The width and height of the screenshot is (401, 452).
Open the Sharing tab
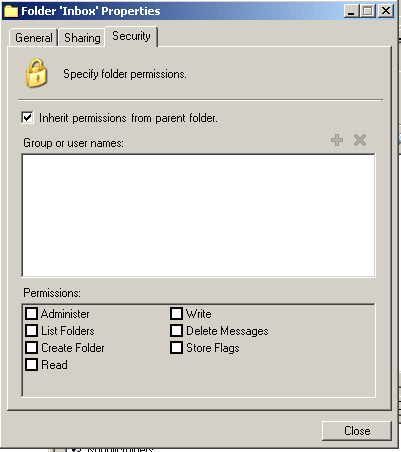[x=82, y=38]
